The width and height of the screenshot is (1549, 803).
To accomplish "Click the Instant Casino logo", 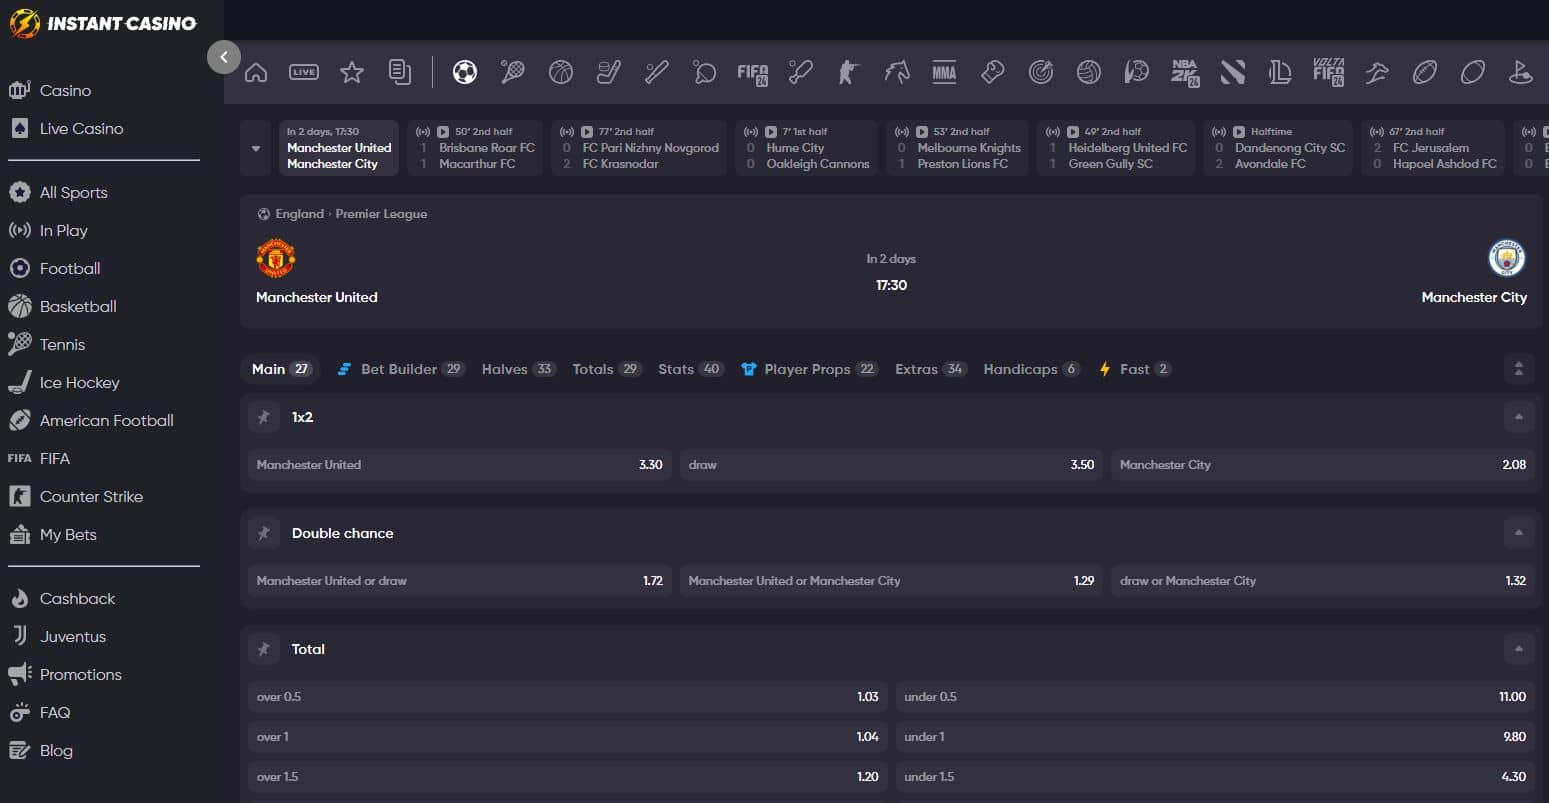I will pos(104,23).
